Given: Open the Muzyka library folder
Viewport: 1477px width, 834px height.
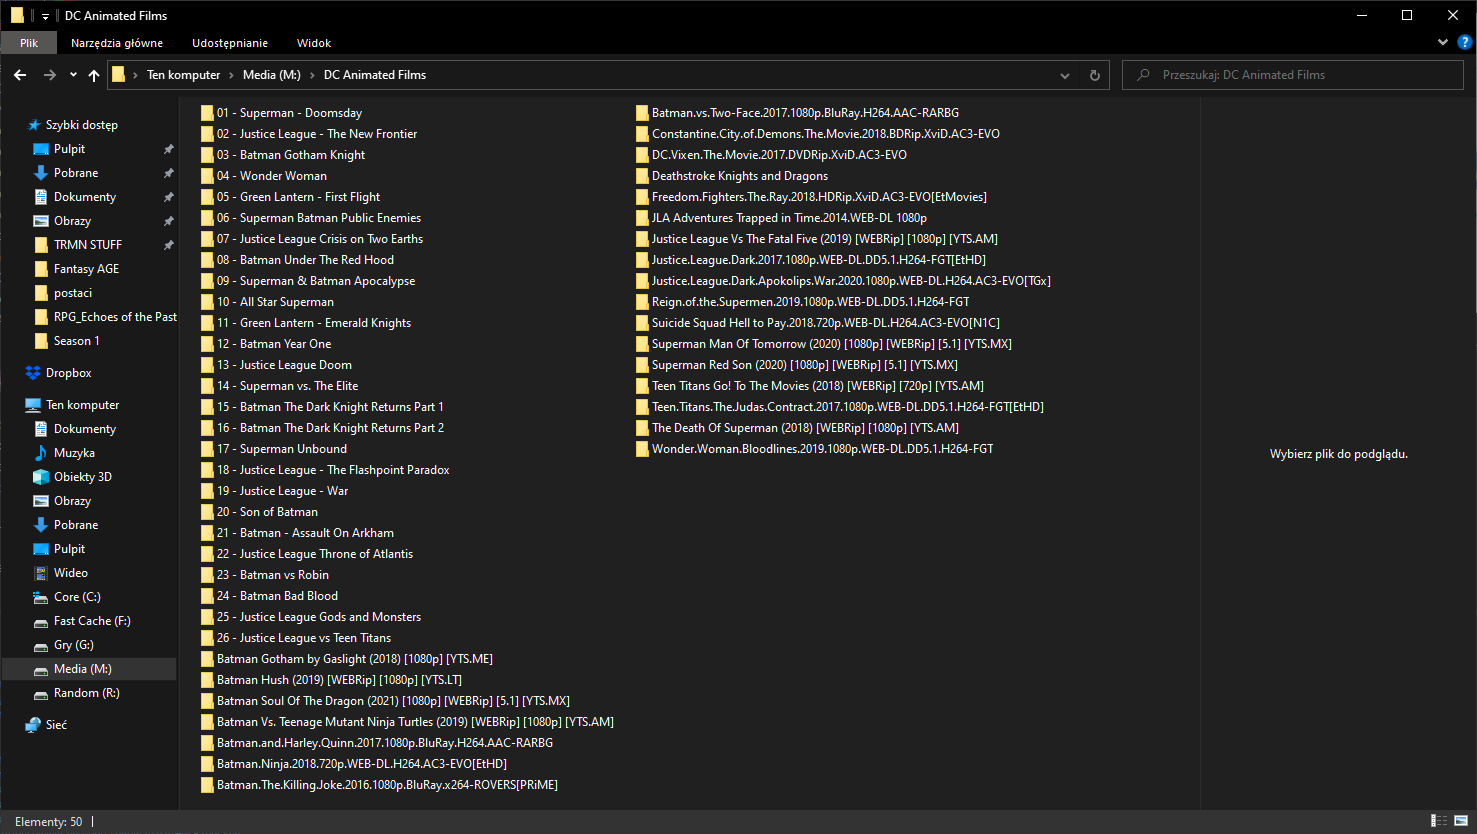Looking at the screenshot, I should point(74,453).
